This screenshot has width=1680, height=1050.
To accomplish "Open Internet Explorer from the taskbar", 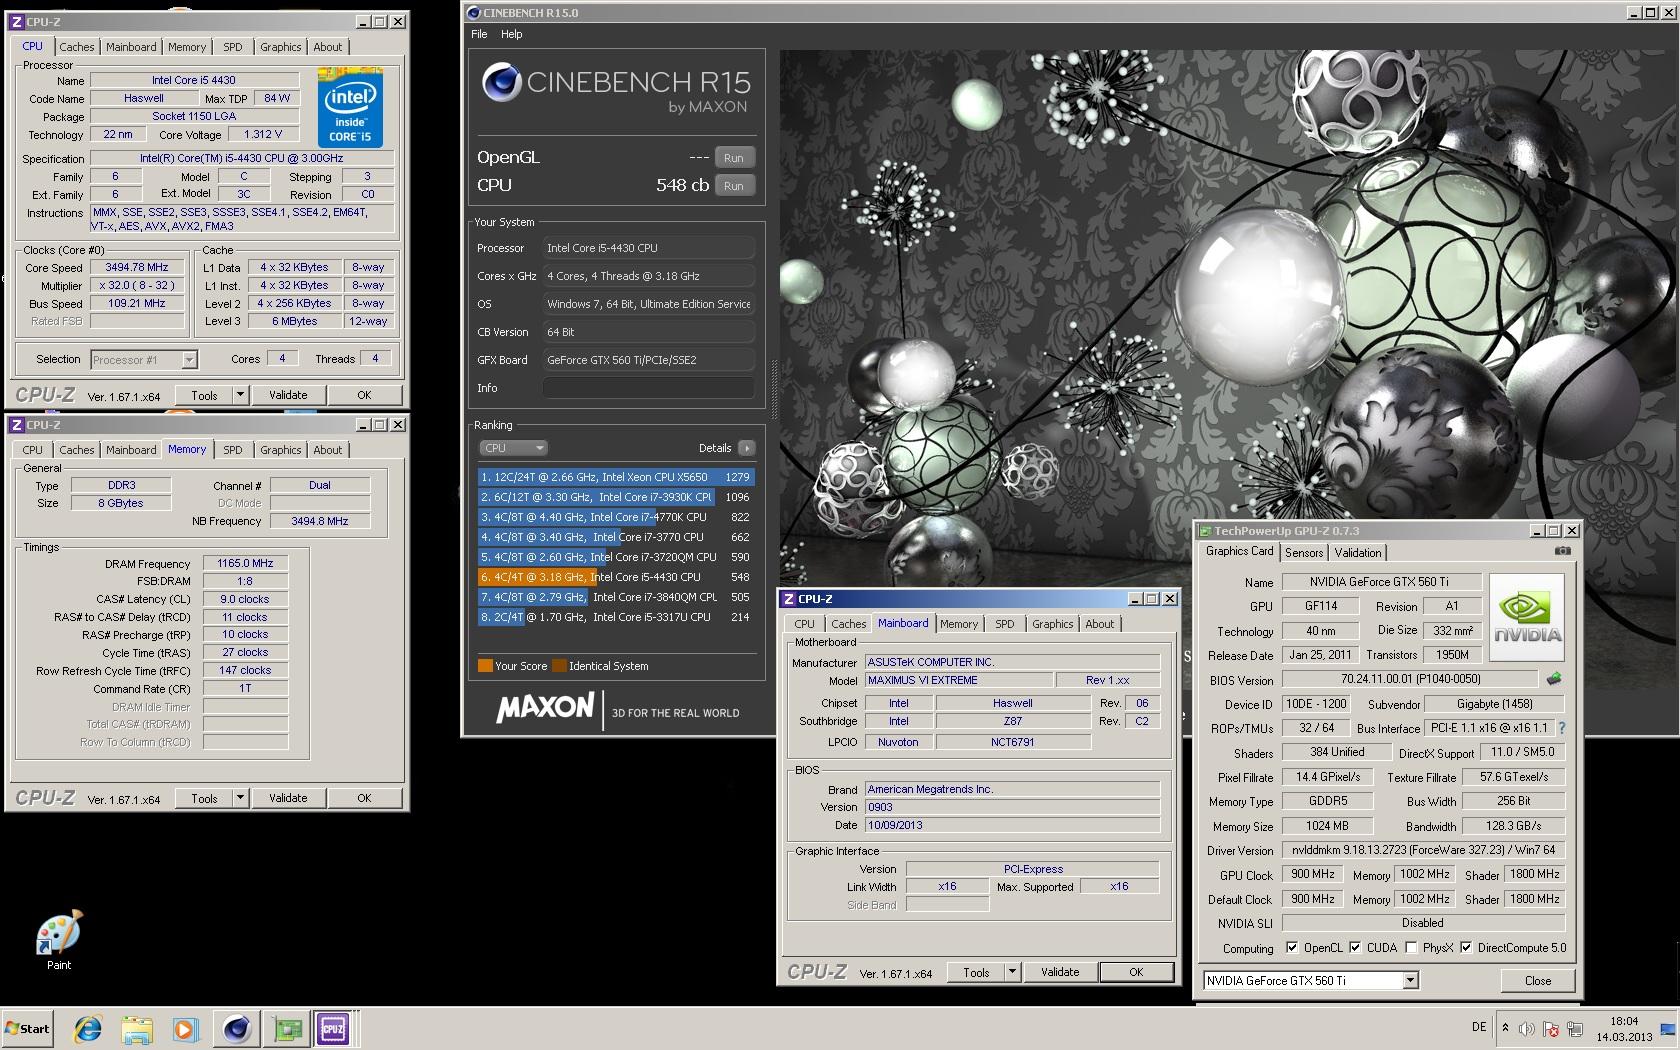I will point(88,1029).
